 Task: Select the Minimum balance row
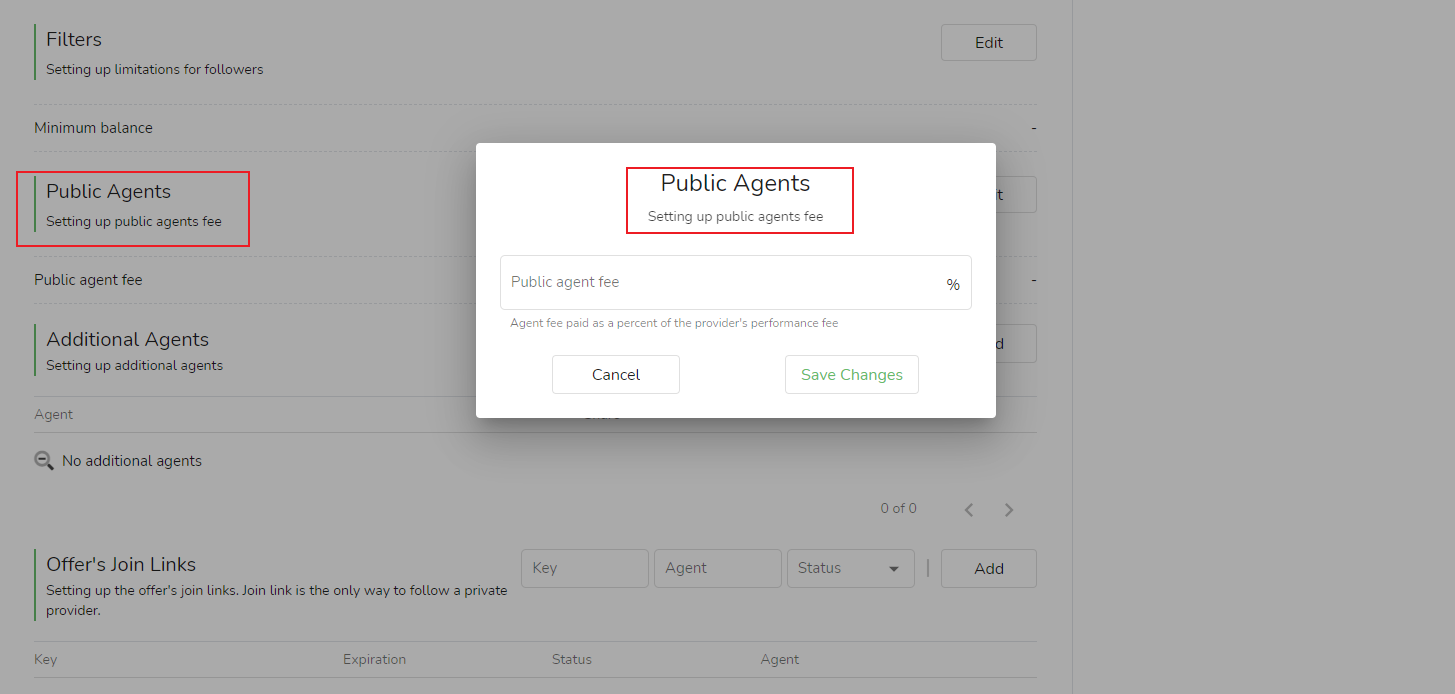(94, 128)
